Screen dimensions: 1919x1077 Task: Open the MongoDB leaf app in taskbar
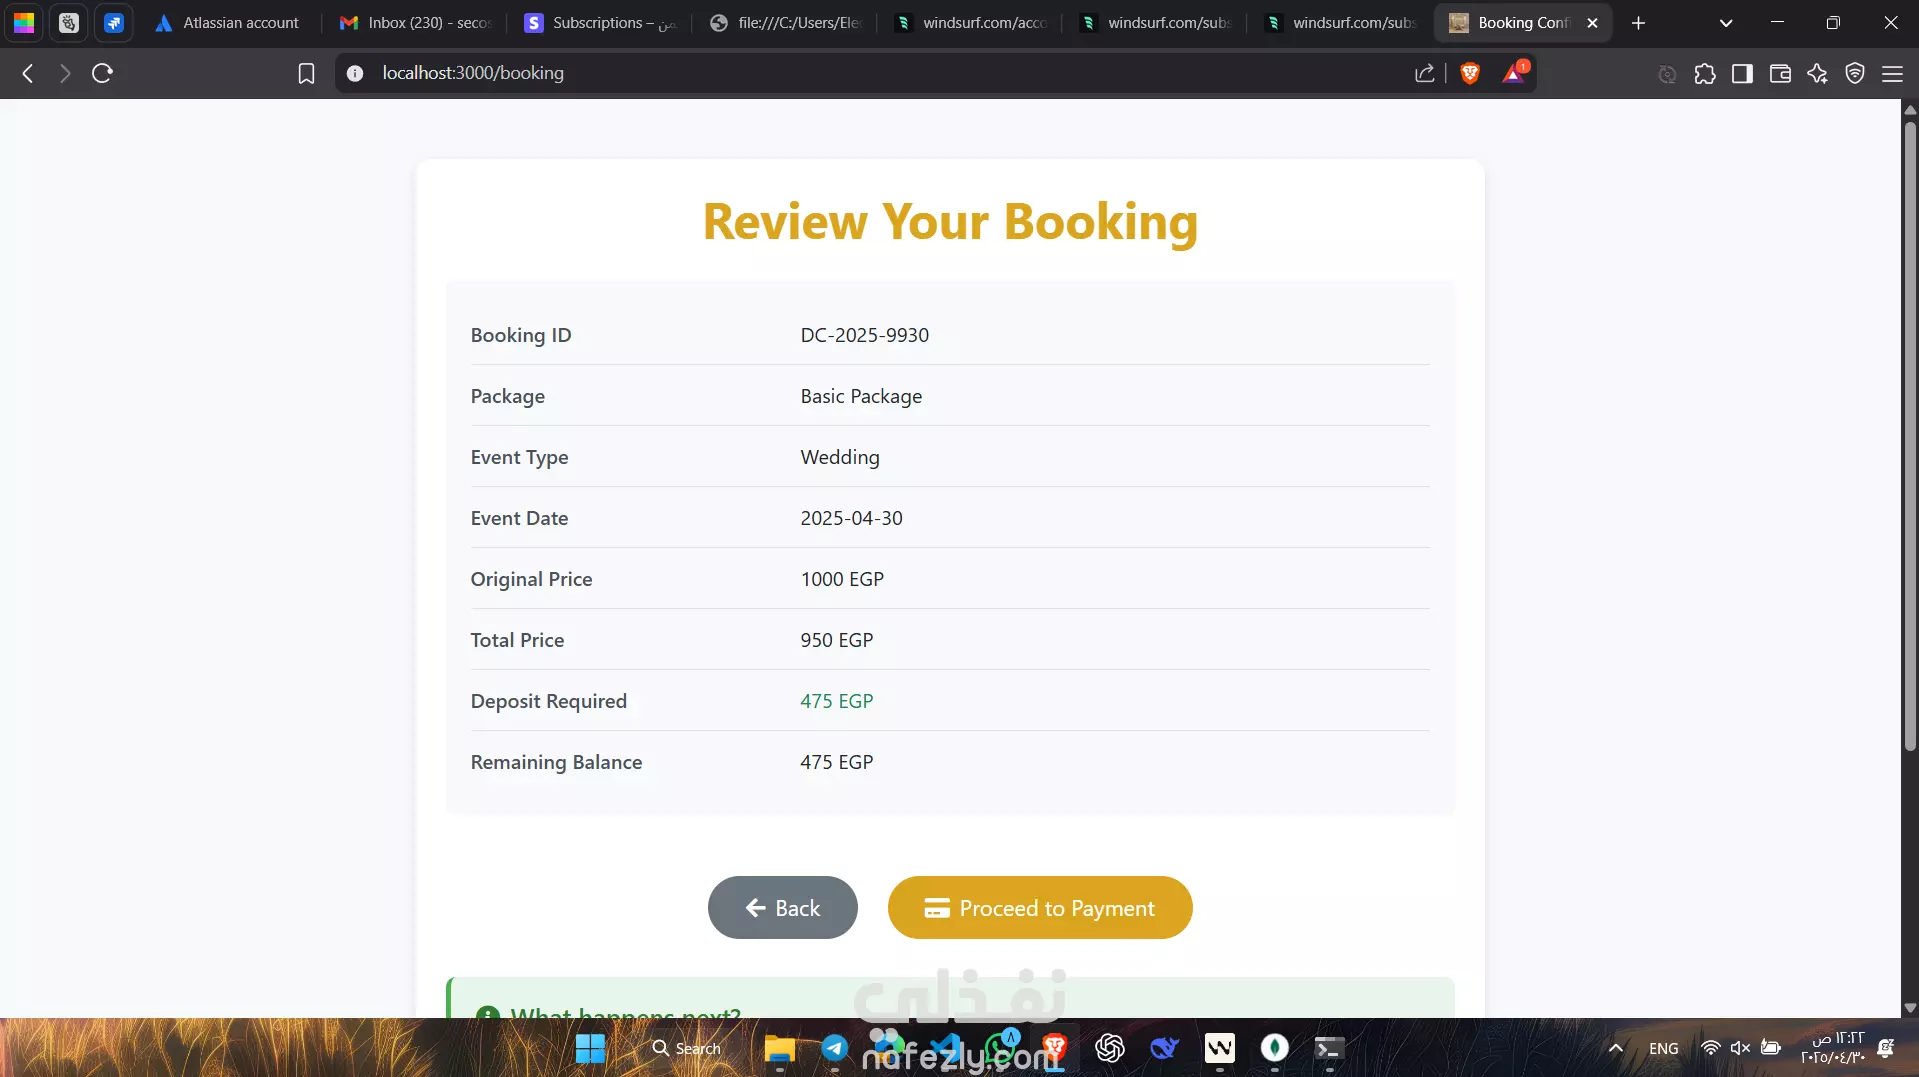1274,1048
